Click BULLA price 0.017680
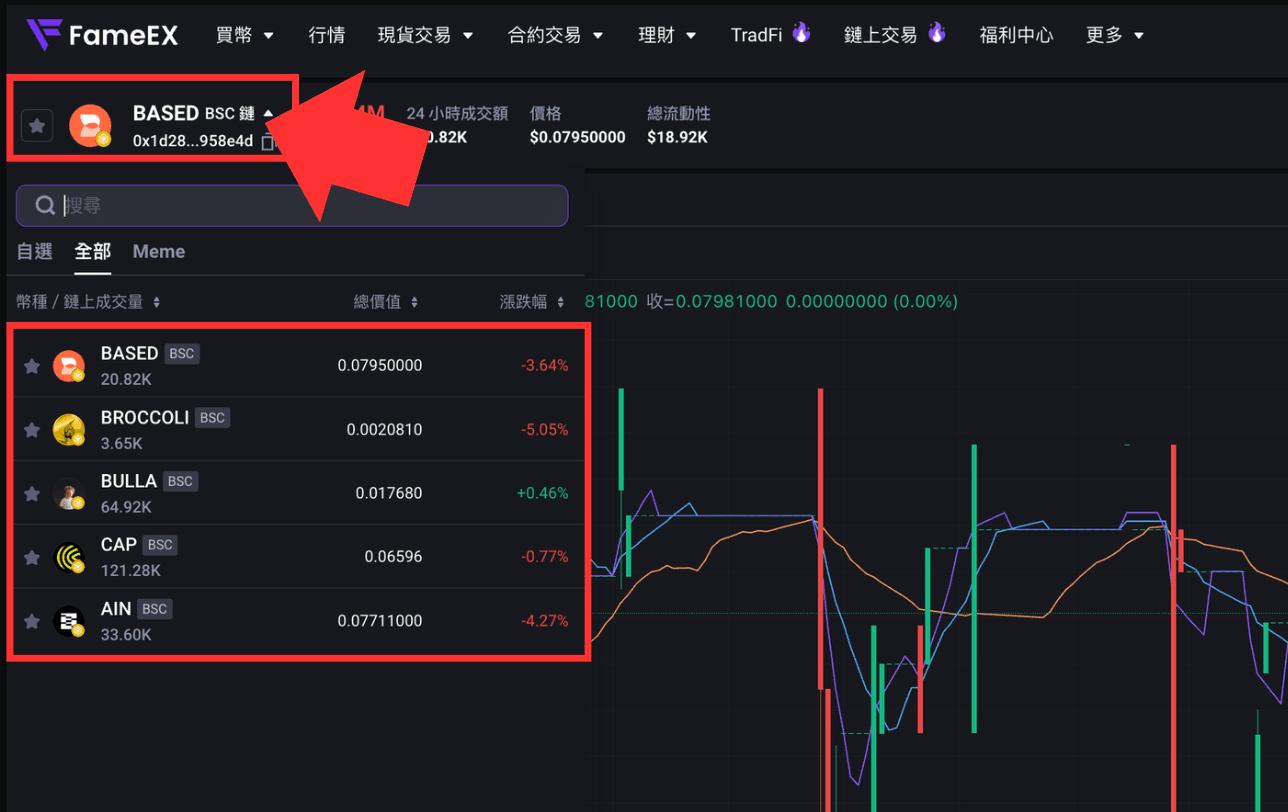Viewport: 1288px width, 812px height. click(389, 494)
